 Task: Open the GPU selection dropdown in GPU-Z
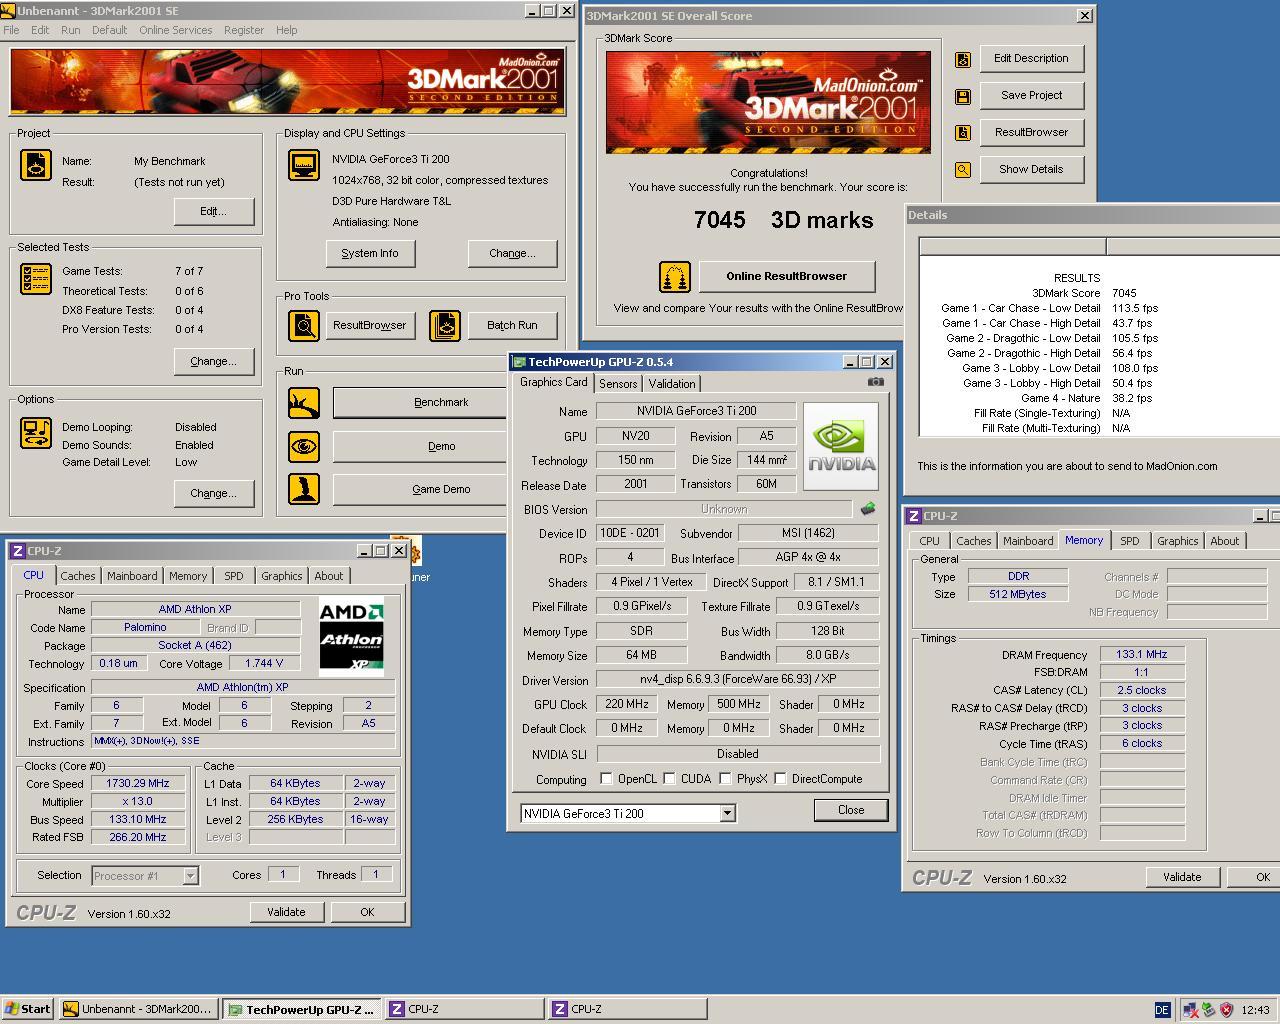[x=728, y=814]
